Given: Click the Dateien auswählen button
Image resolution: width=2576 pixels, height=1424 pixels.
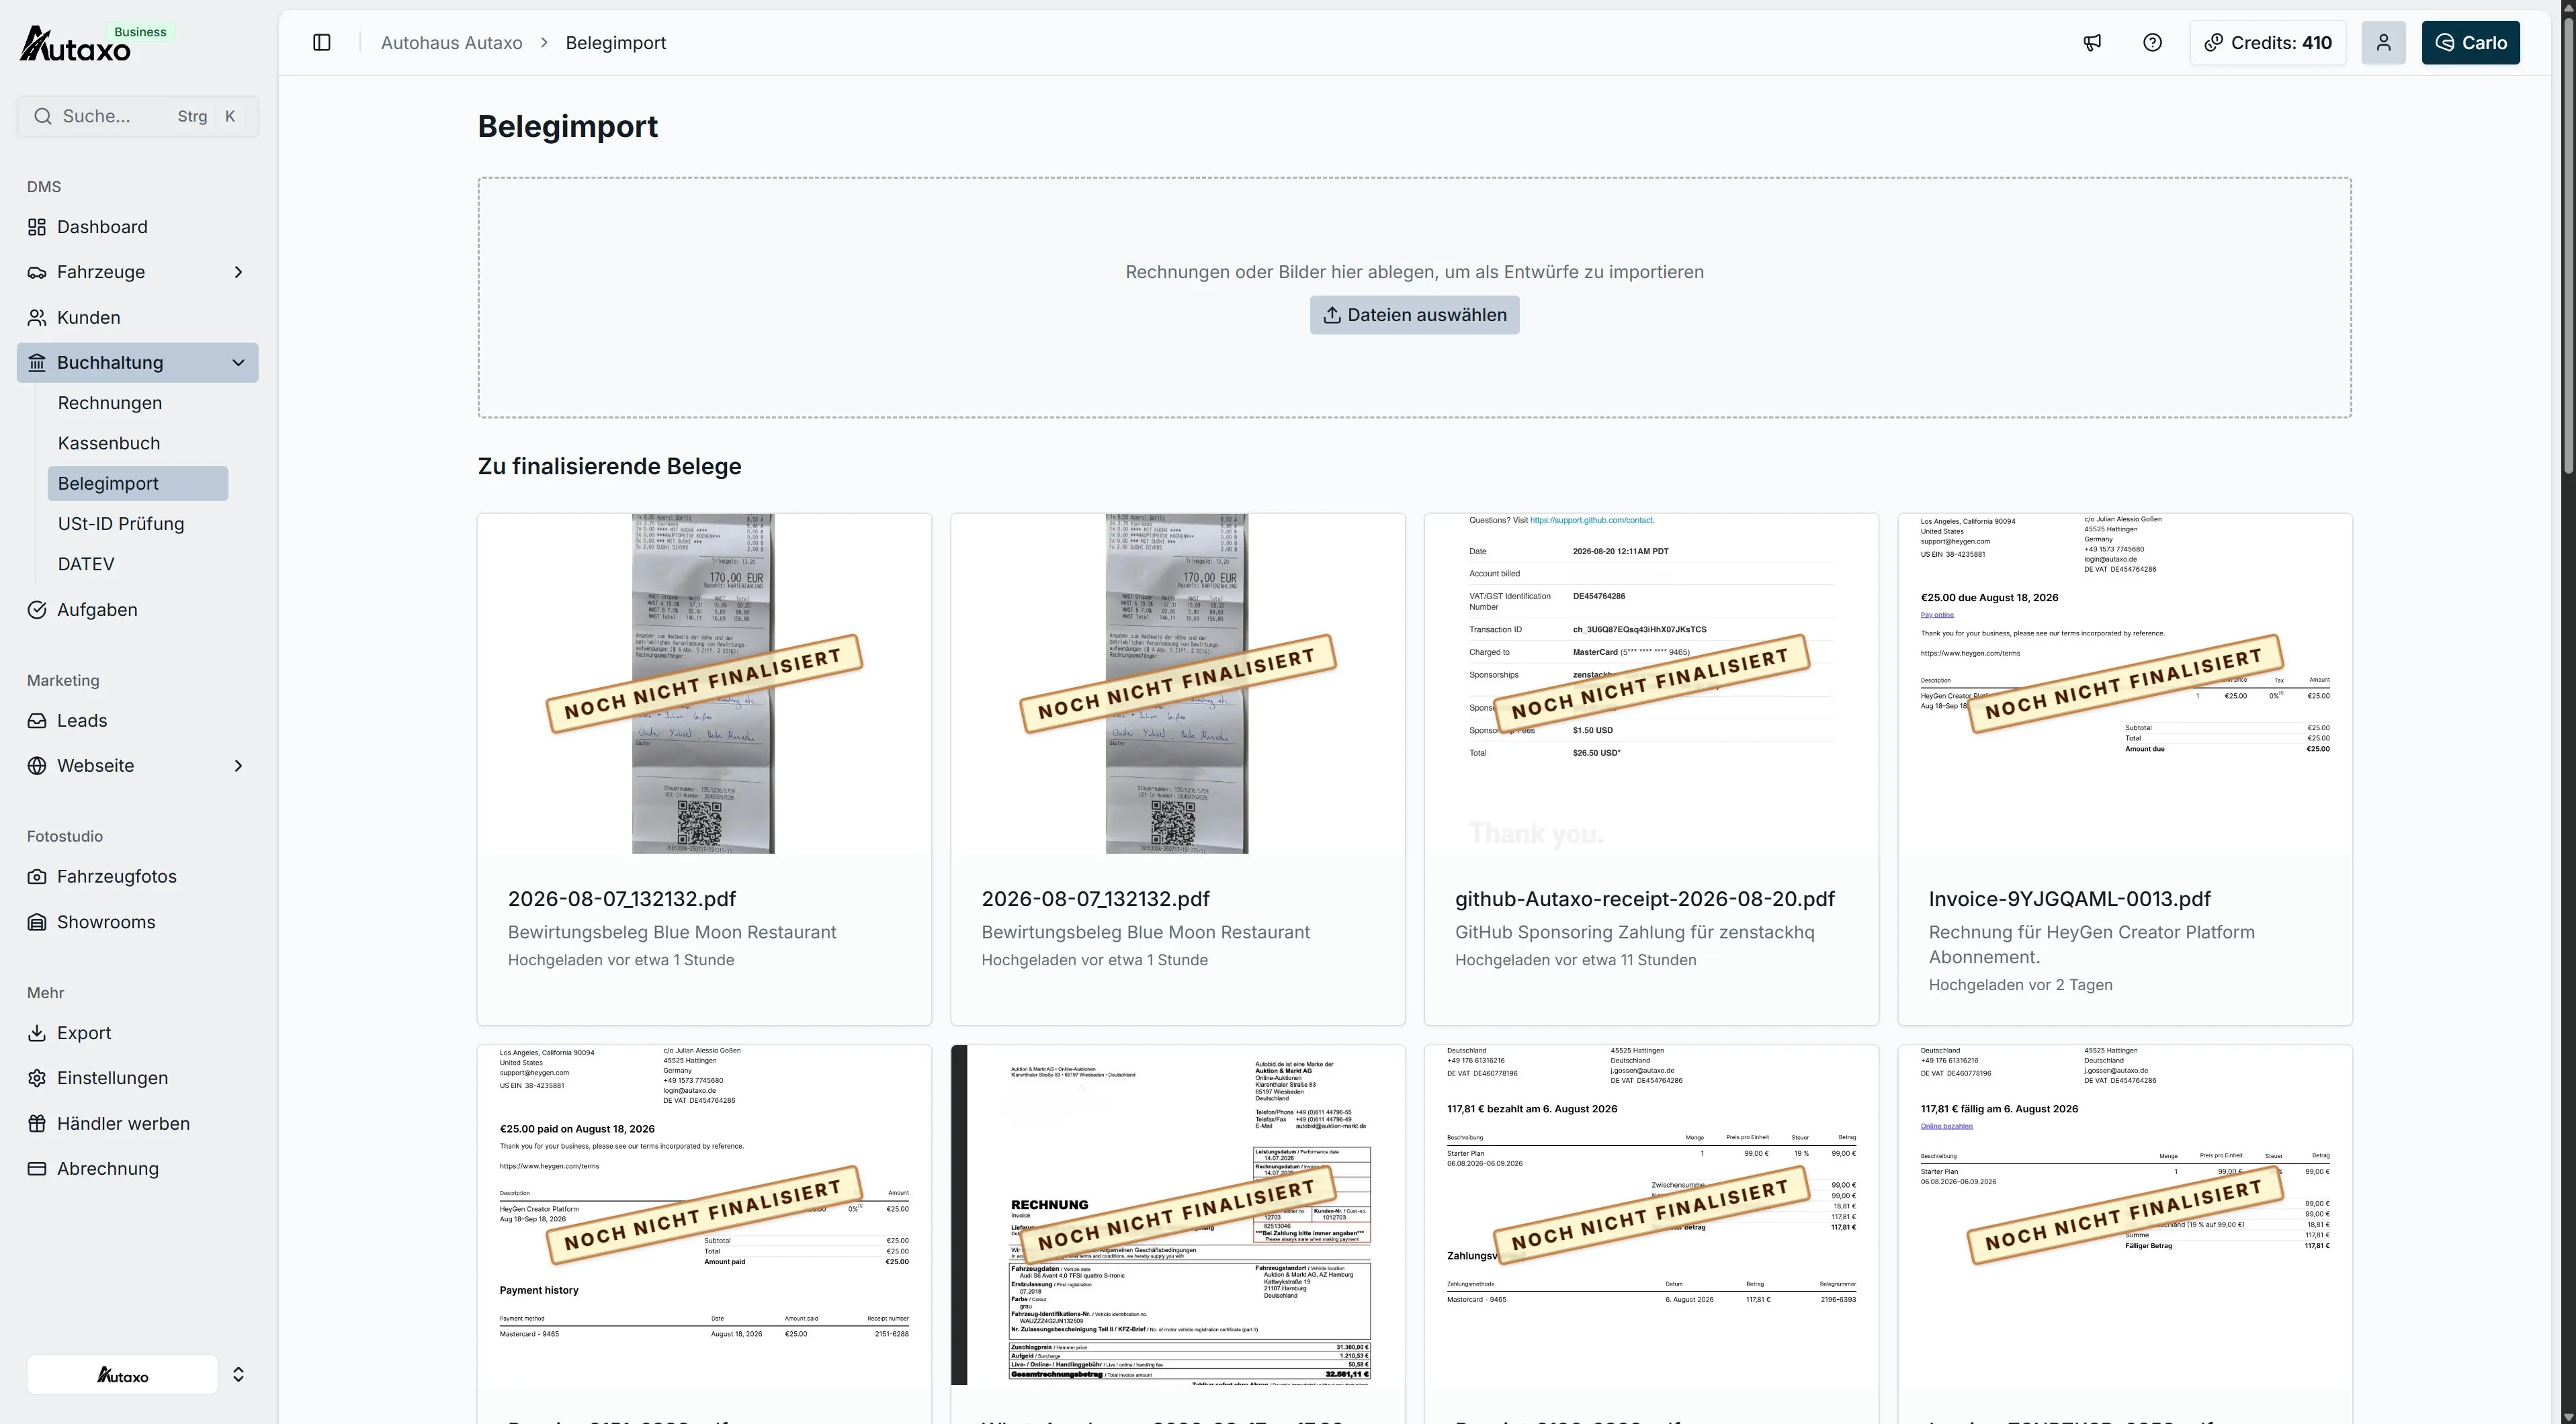Looking at the screenshot, I should tap(1415, 315).
